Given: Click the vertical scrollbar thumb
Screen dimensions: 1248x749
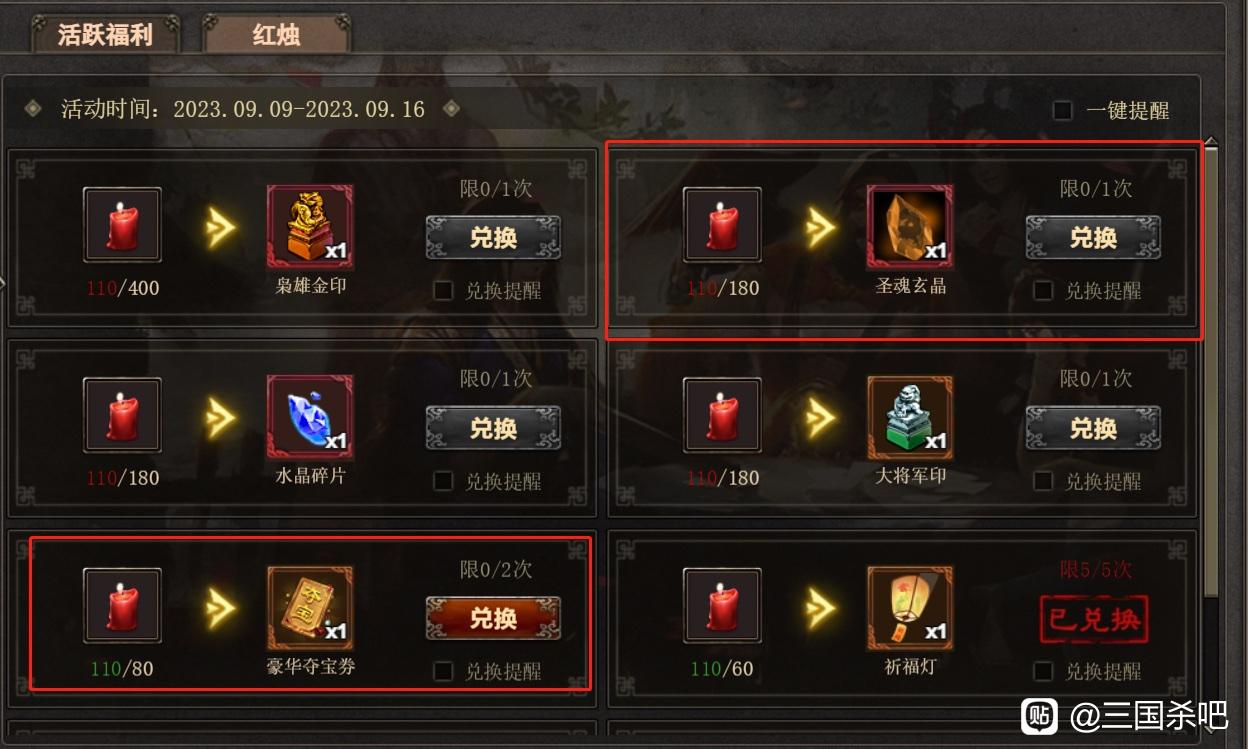Looking at the screenshot, I should click(x=1211, y=372).
